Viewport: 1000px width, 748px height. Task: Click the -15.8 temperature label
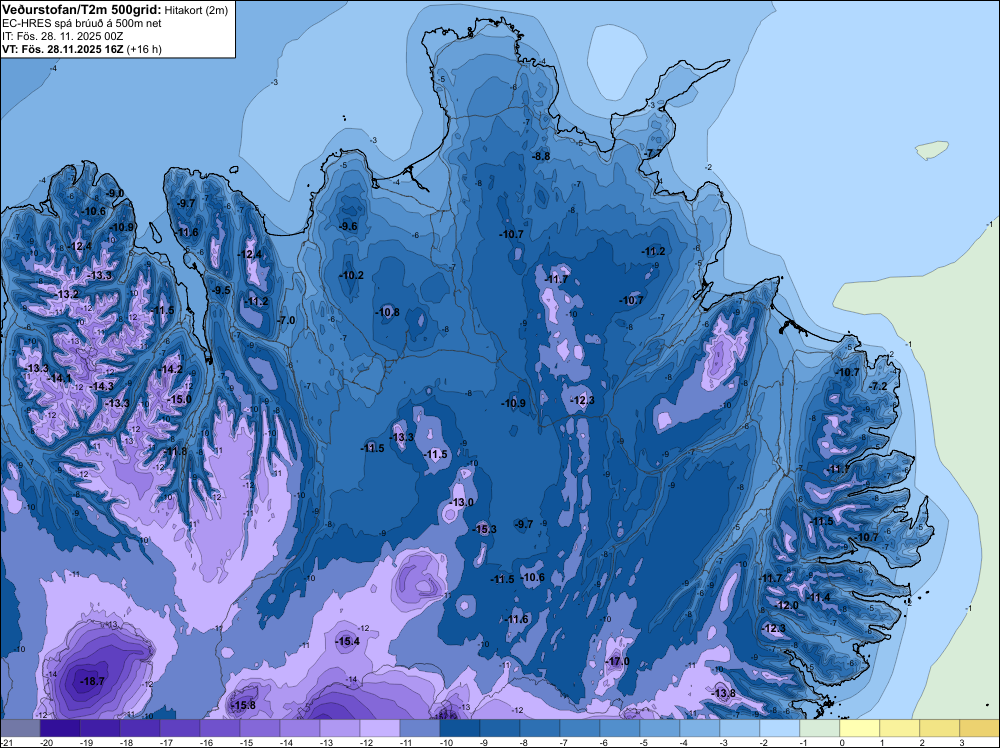click(243, 705)
